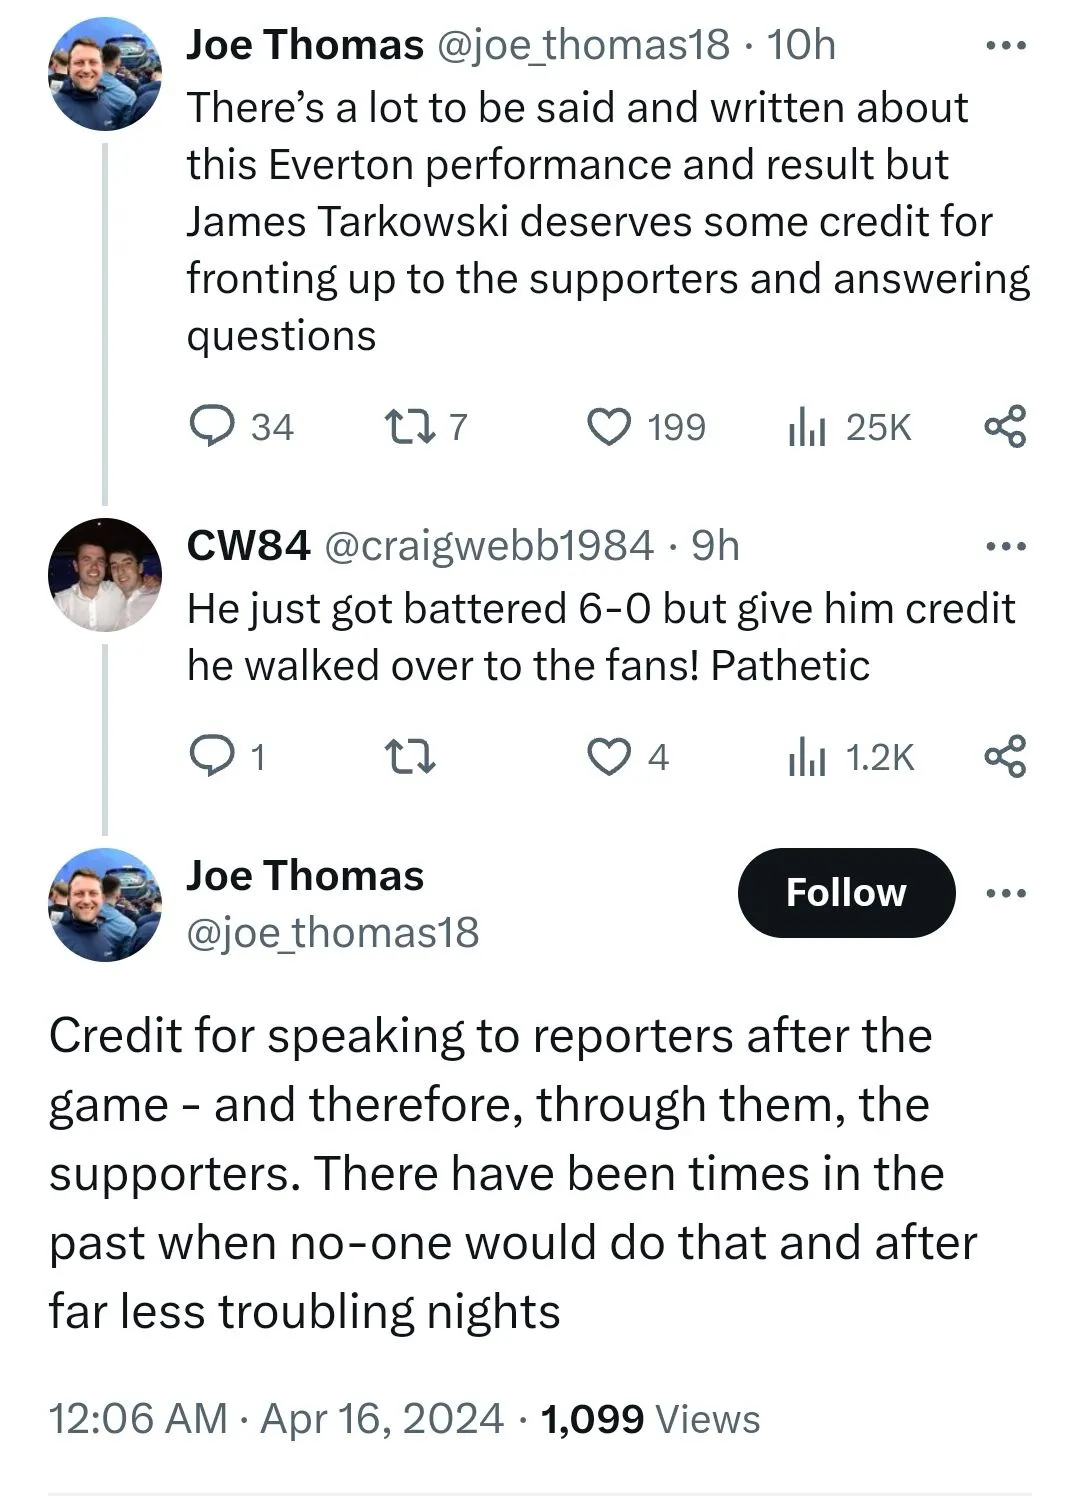Screen dimensions: 1080x1508
Task: Like CW84's tweet with 4 likes
Action: (609, 757)
